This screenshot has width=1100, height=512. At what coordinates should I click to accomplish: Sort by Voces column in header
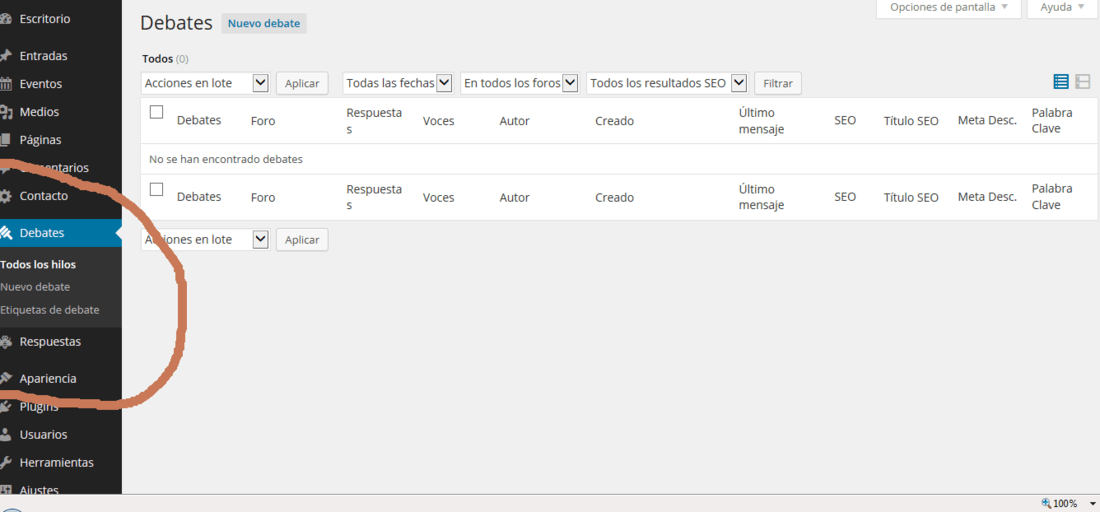[x=438, y=121]
